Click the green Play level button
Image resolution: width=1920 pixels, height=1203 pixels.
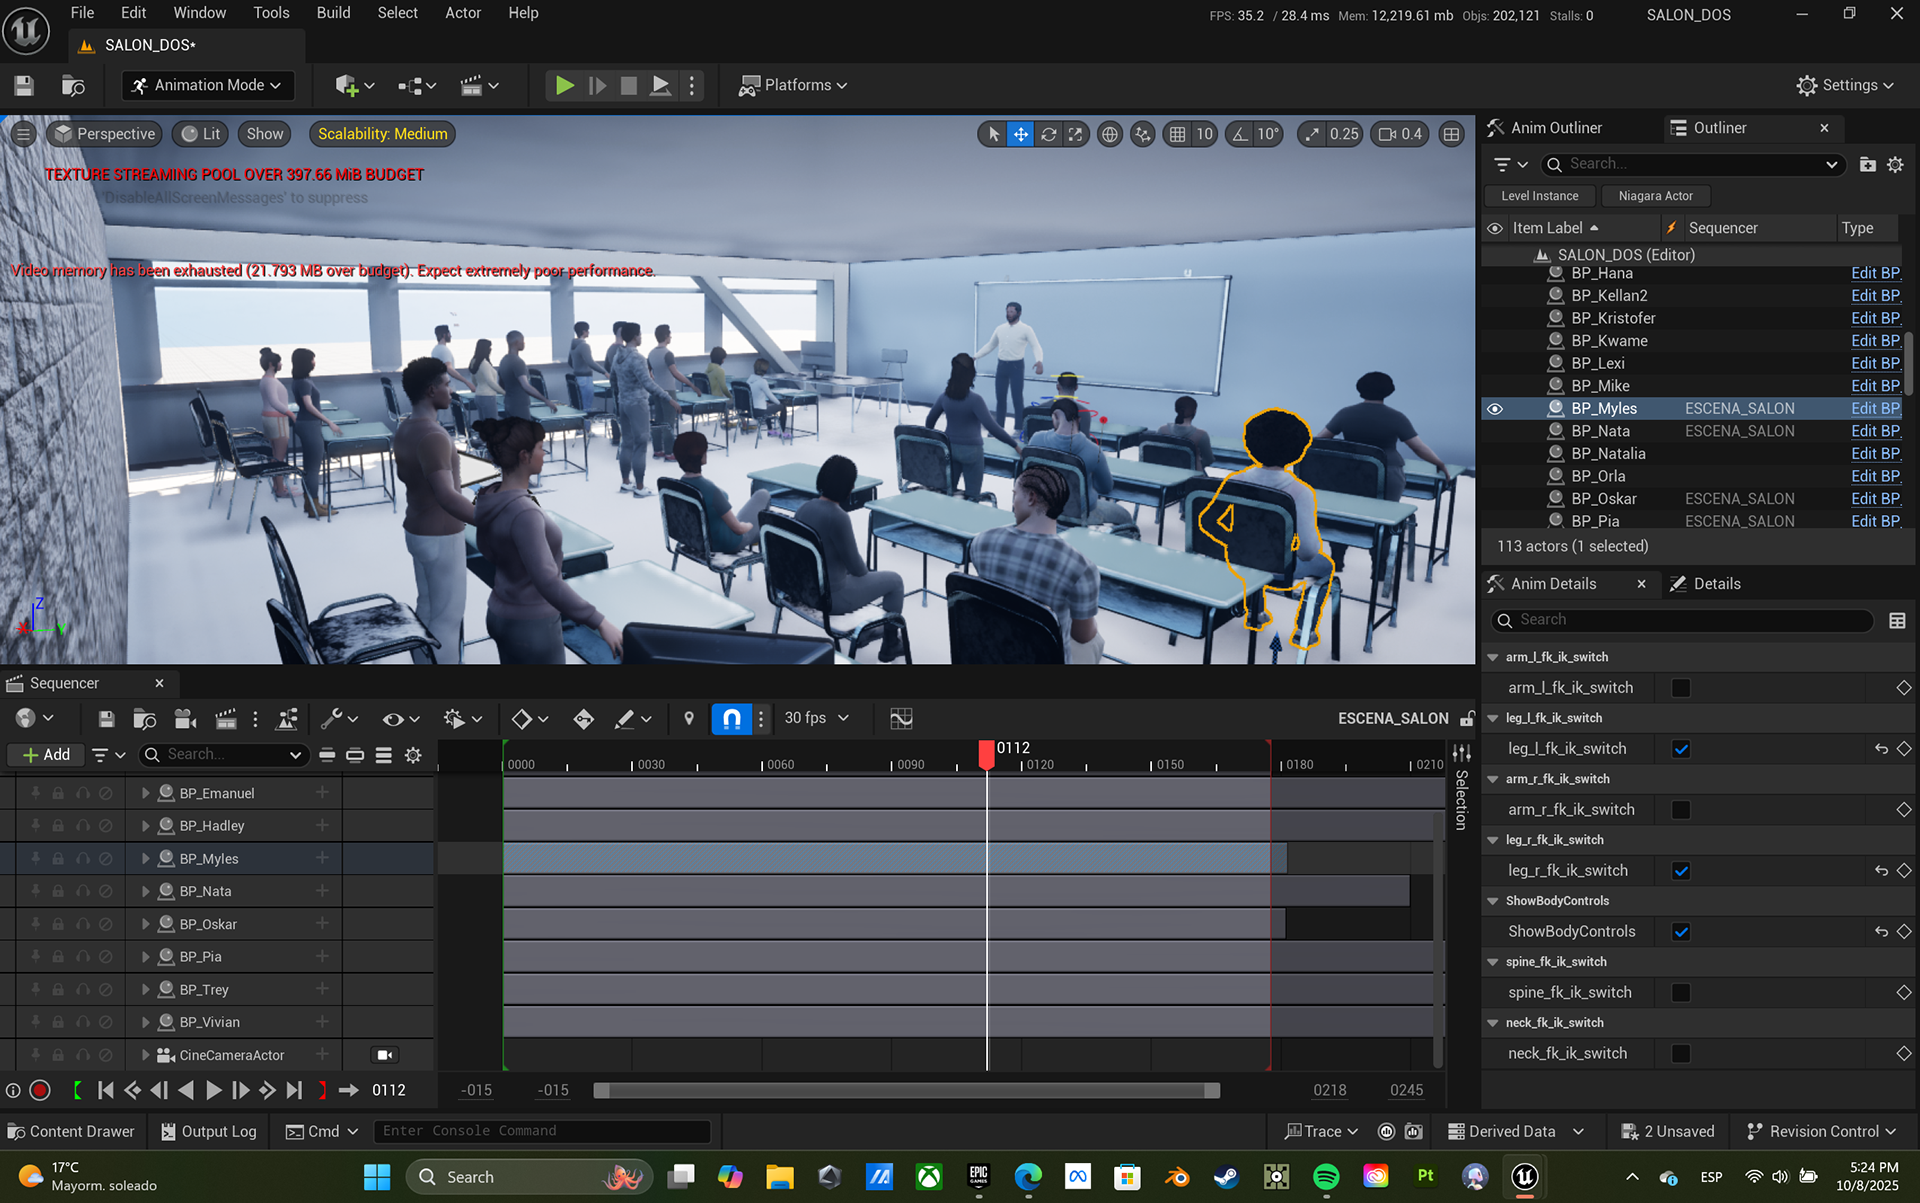pos(564,86)
